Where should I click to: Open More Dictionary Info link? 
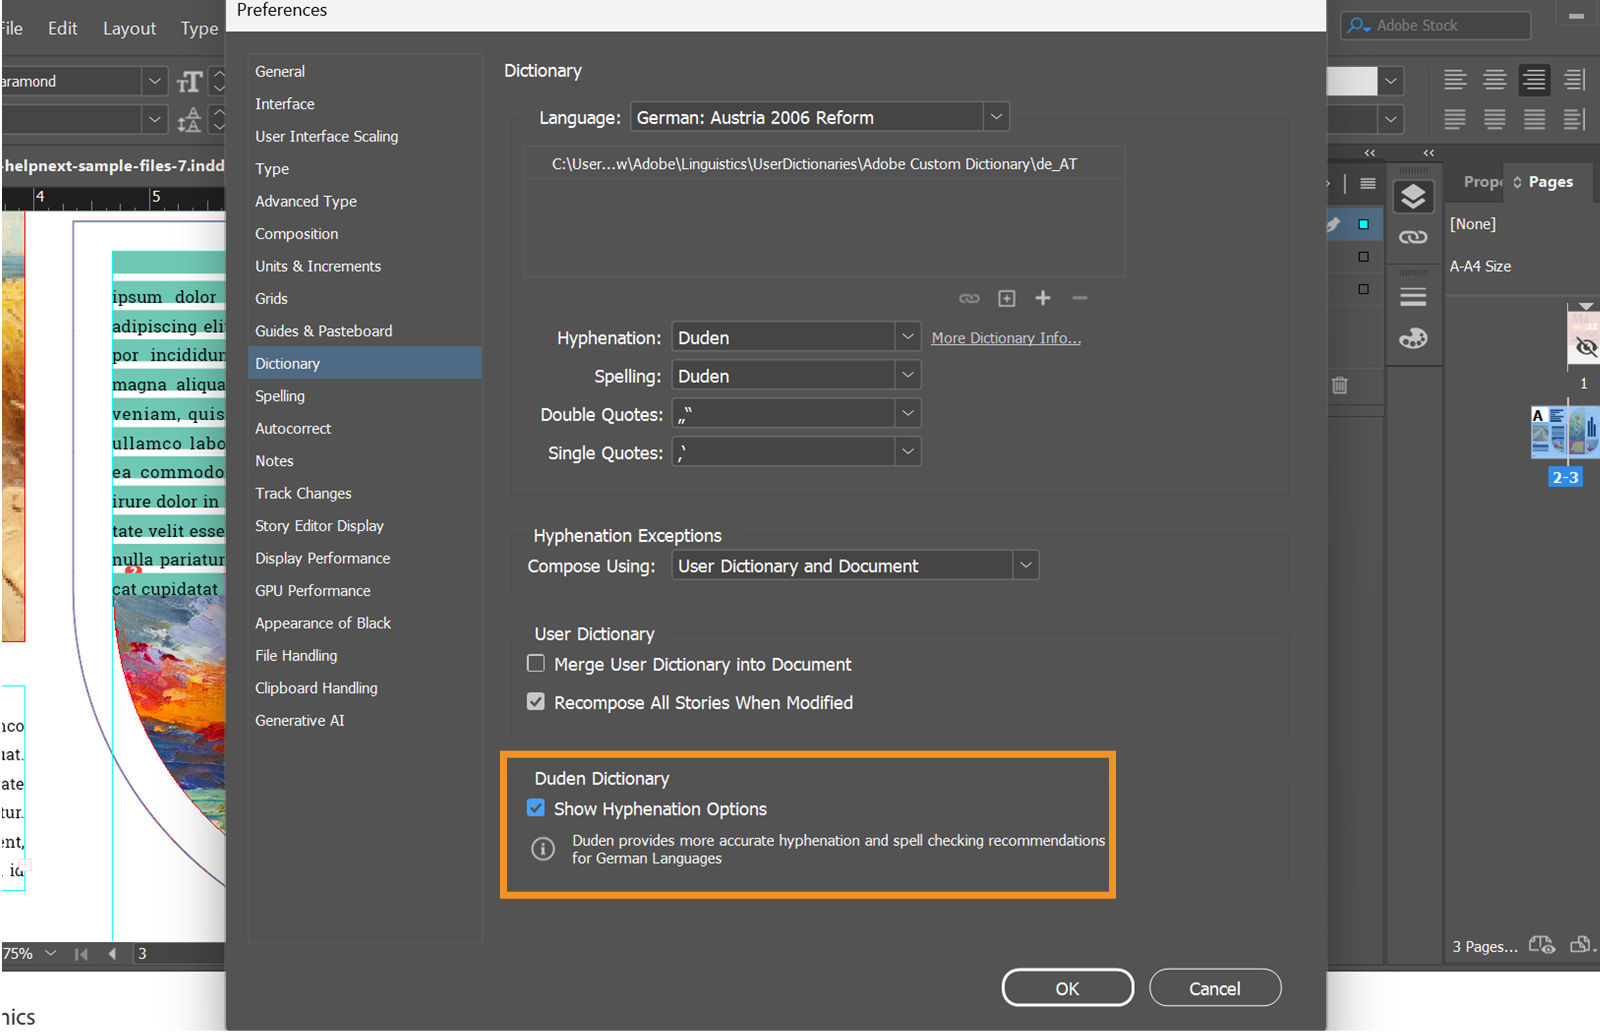(1006, 338)
